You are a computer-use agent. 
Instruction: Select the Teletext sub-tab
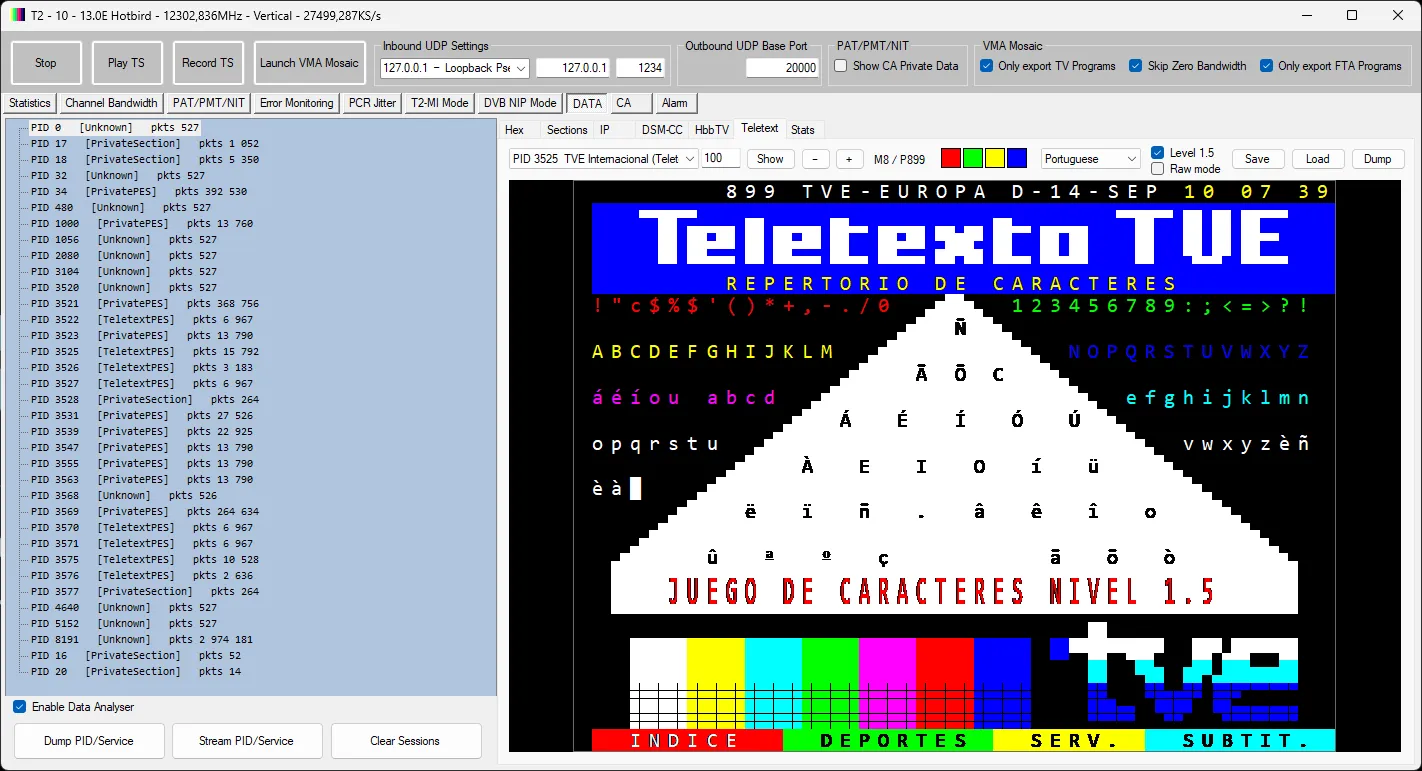click(760, 129)
